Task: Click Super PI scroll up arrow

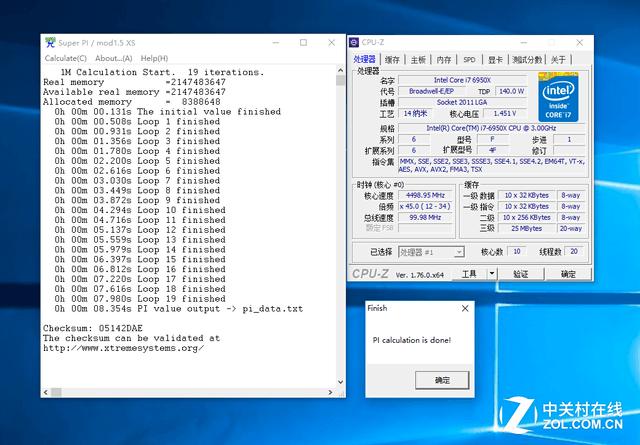Action: point(341,70)
